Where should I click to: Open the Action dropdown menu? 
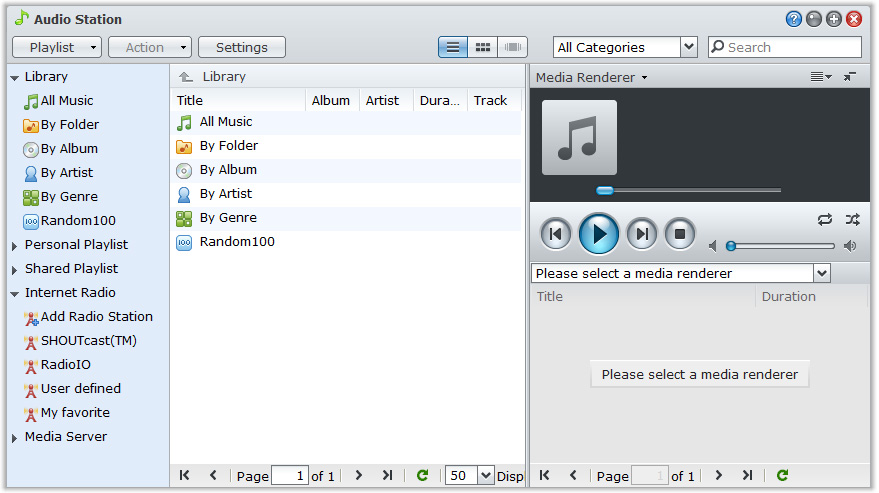150,47
